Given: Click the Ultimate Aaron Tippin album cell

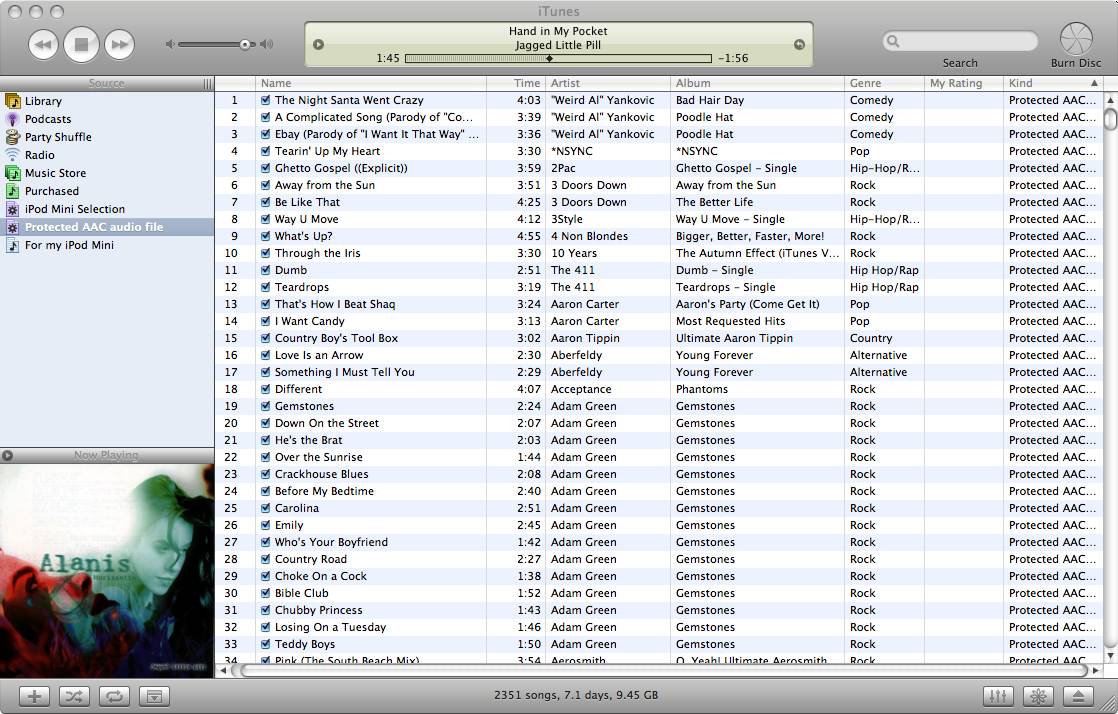Looking at the screenshot, I should (734, 338).
